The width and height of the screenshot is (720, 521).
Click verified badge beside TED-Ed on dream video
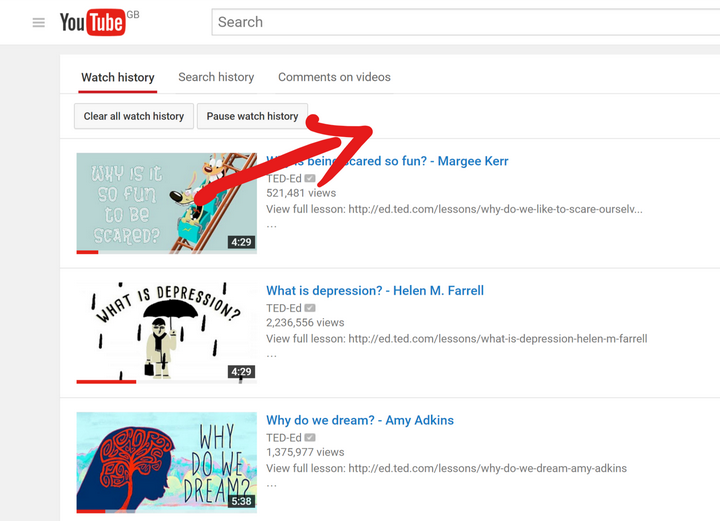click(x=310, y=437)
